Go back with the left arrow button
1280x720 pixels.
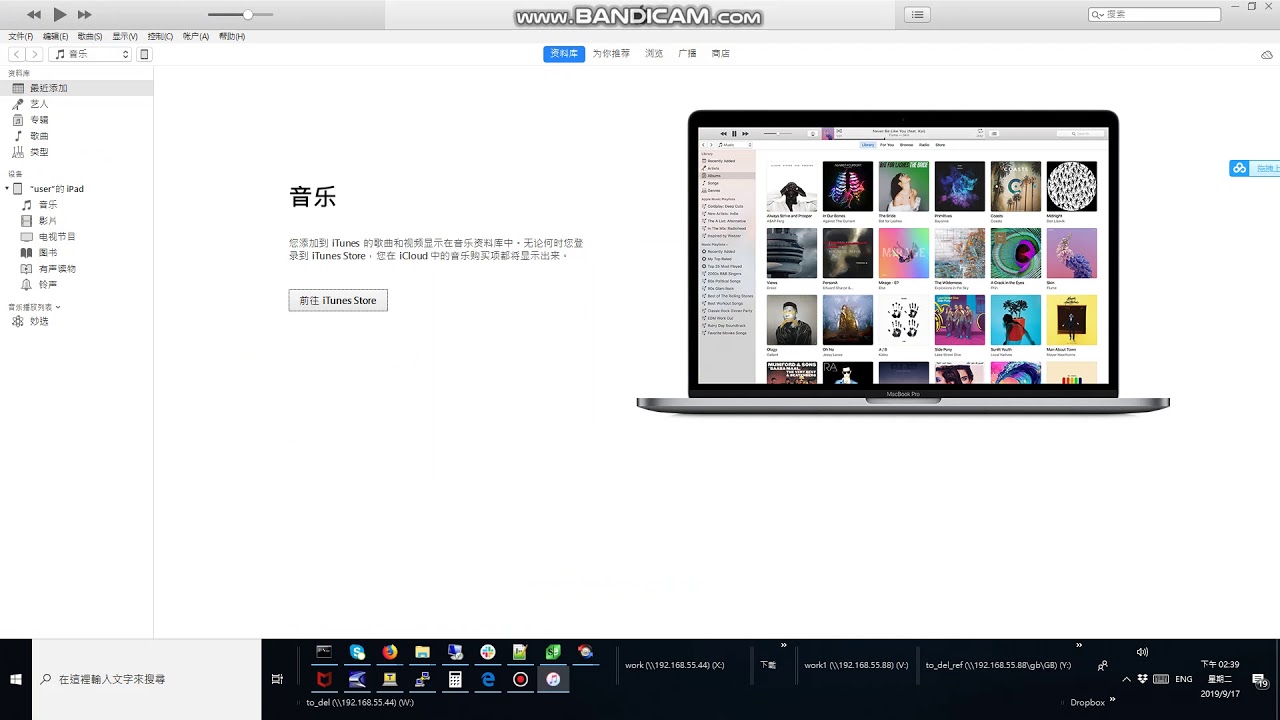click(17, 54)
